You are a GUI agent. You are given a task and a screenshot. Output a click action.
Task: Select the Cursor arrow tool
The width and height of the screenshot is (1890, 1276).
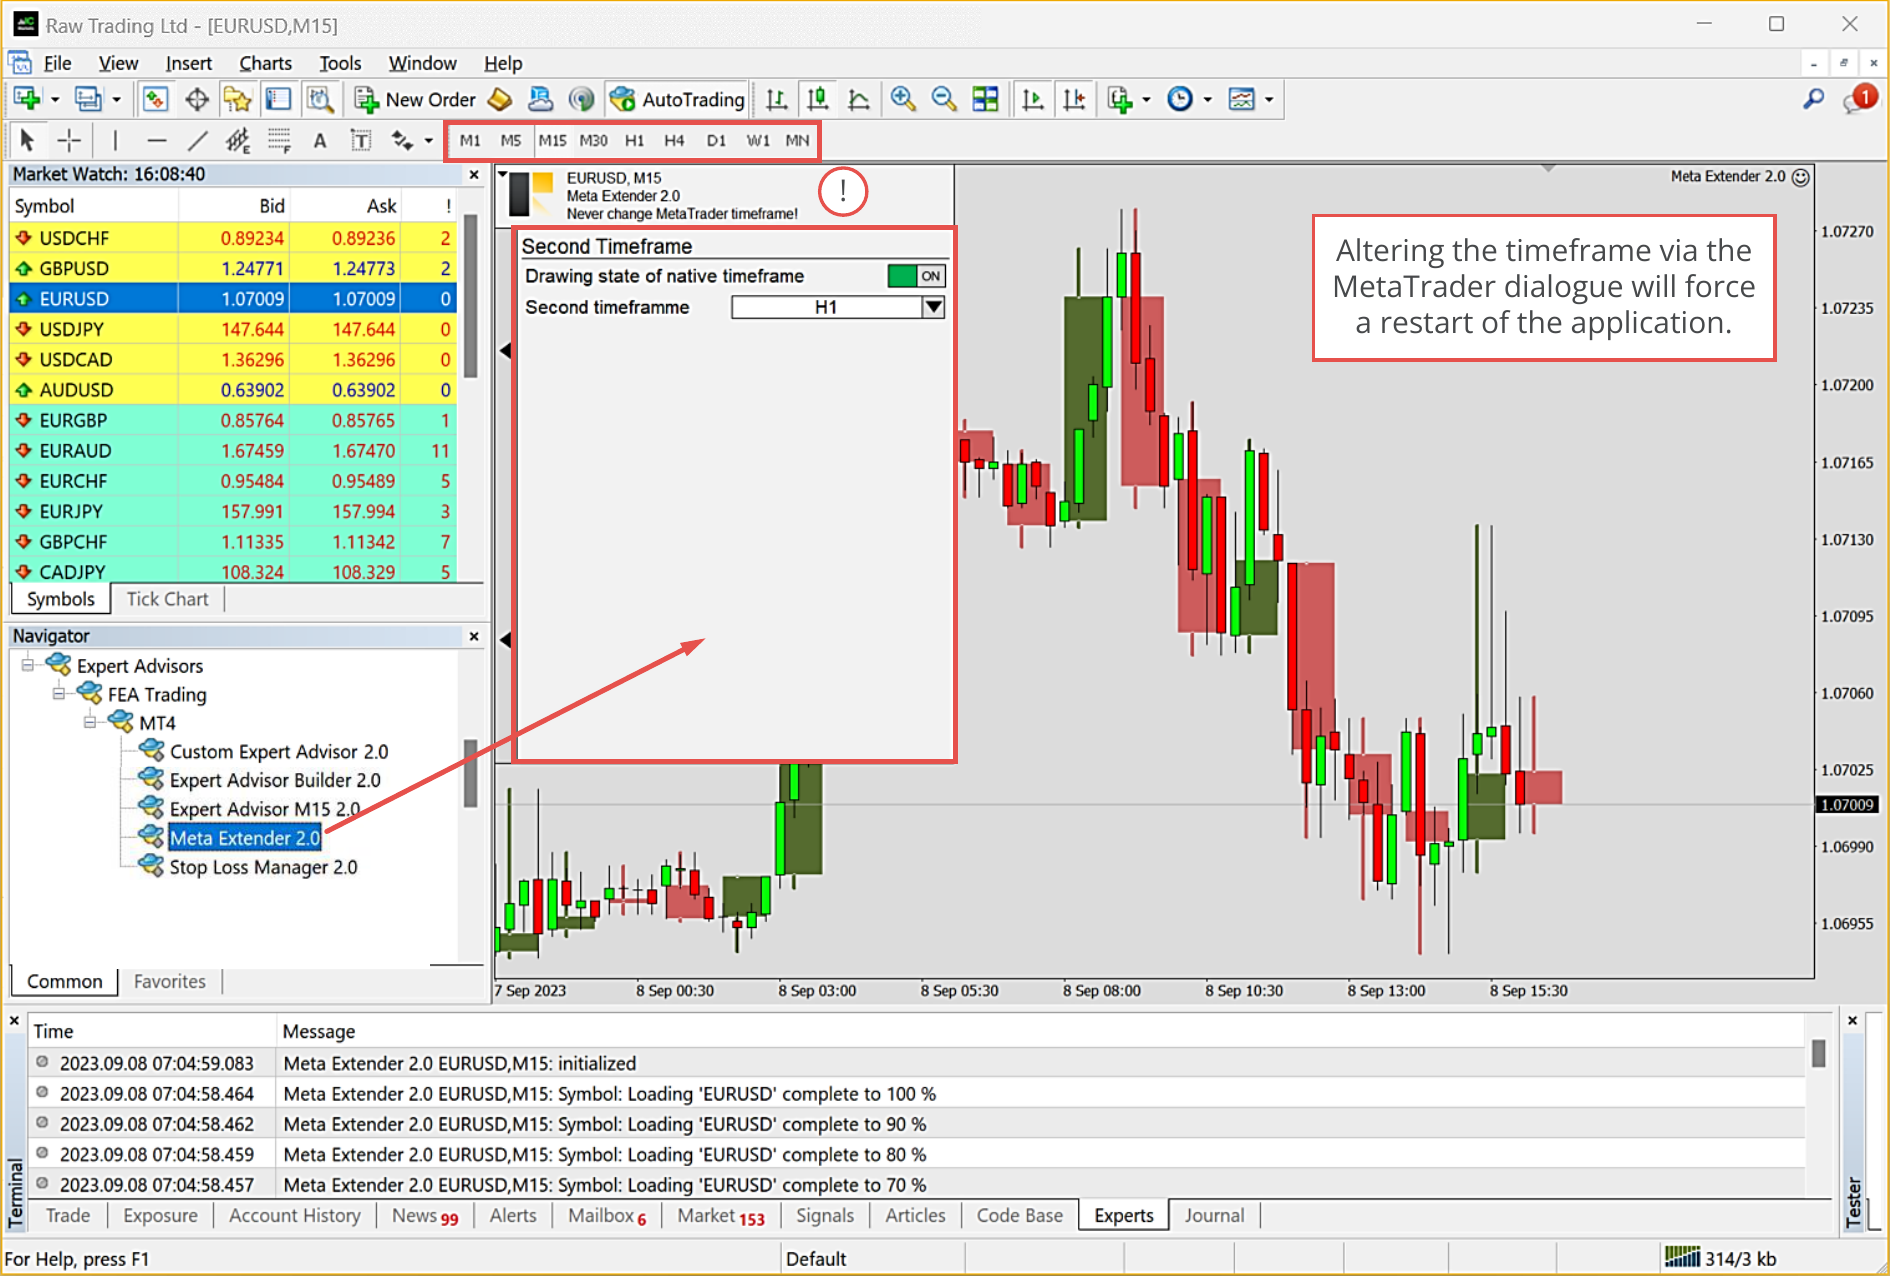point(27,140)
